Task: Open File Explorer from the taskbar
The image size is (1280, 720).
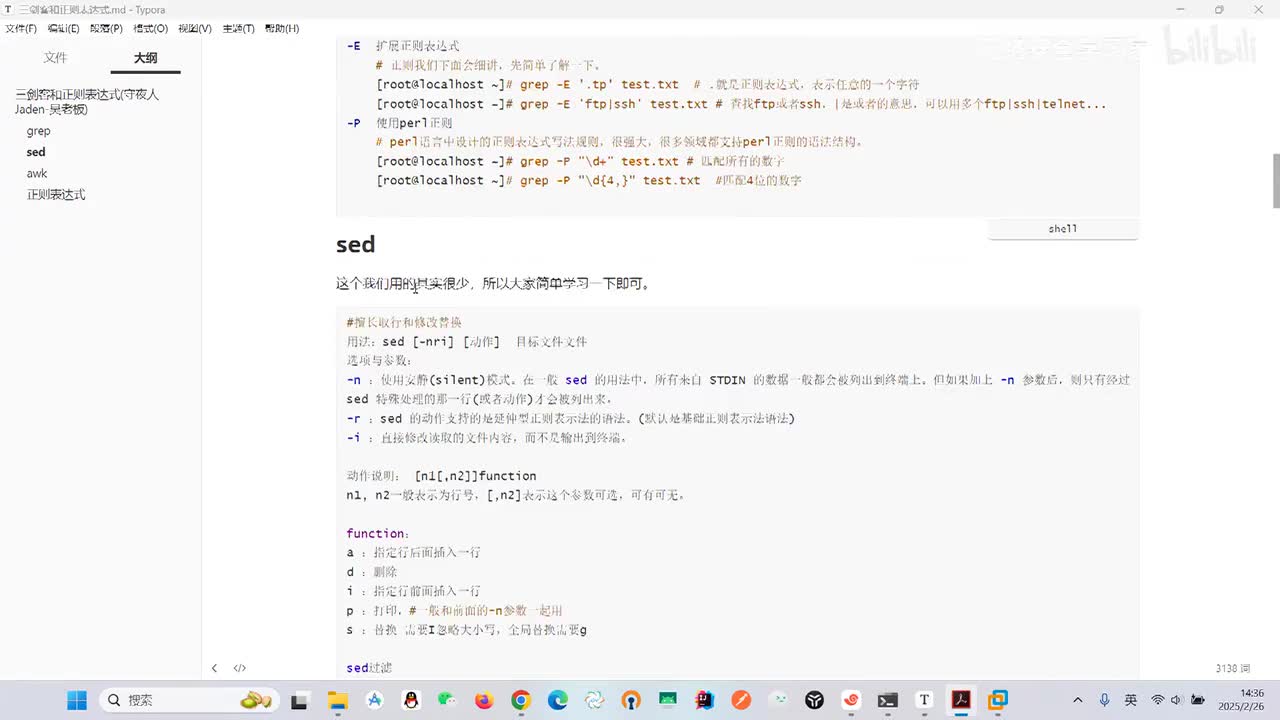Action: [x=337, y=700]
